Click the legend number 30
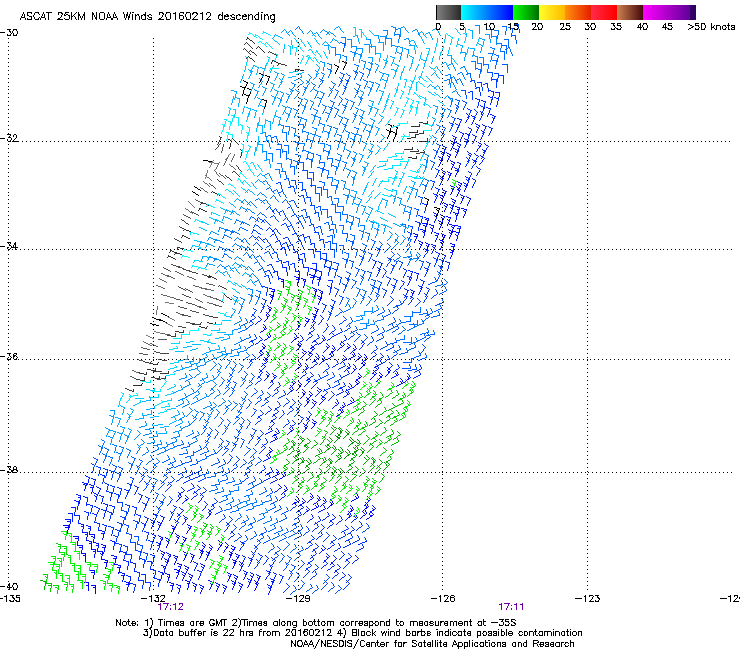The image size is (740, 650). [590, 27]
